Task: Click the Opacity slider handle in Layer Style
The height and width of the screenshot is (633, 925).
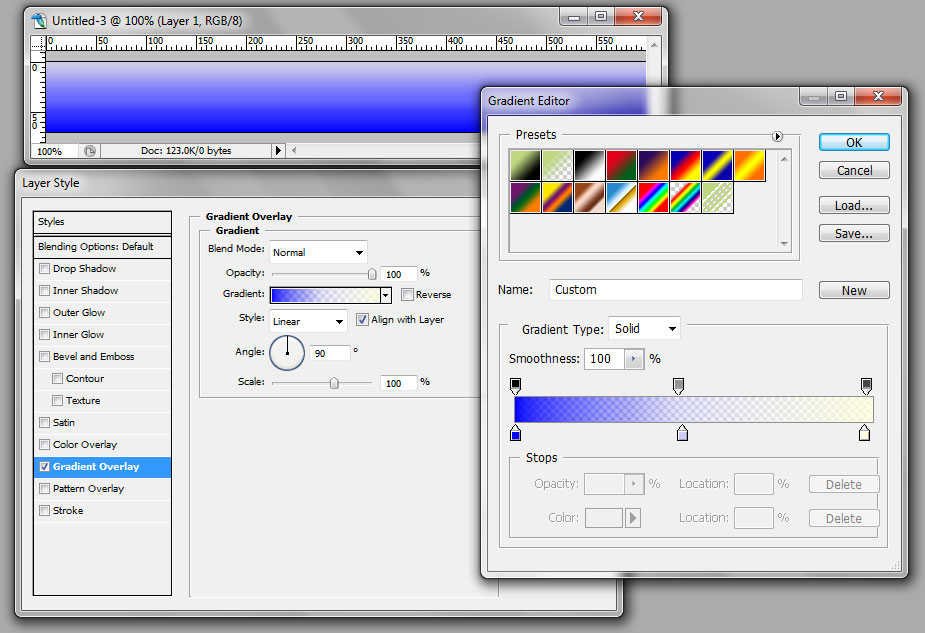Action: click(x=372, y=274)
